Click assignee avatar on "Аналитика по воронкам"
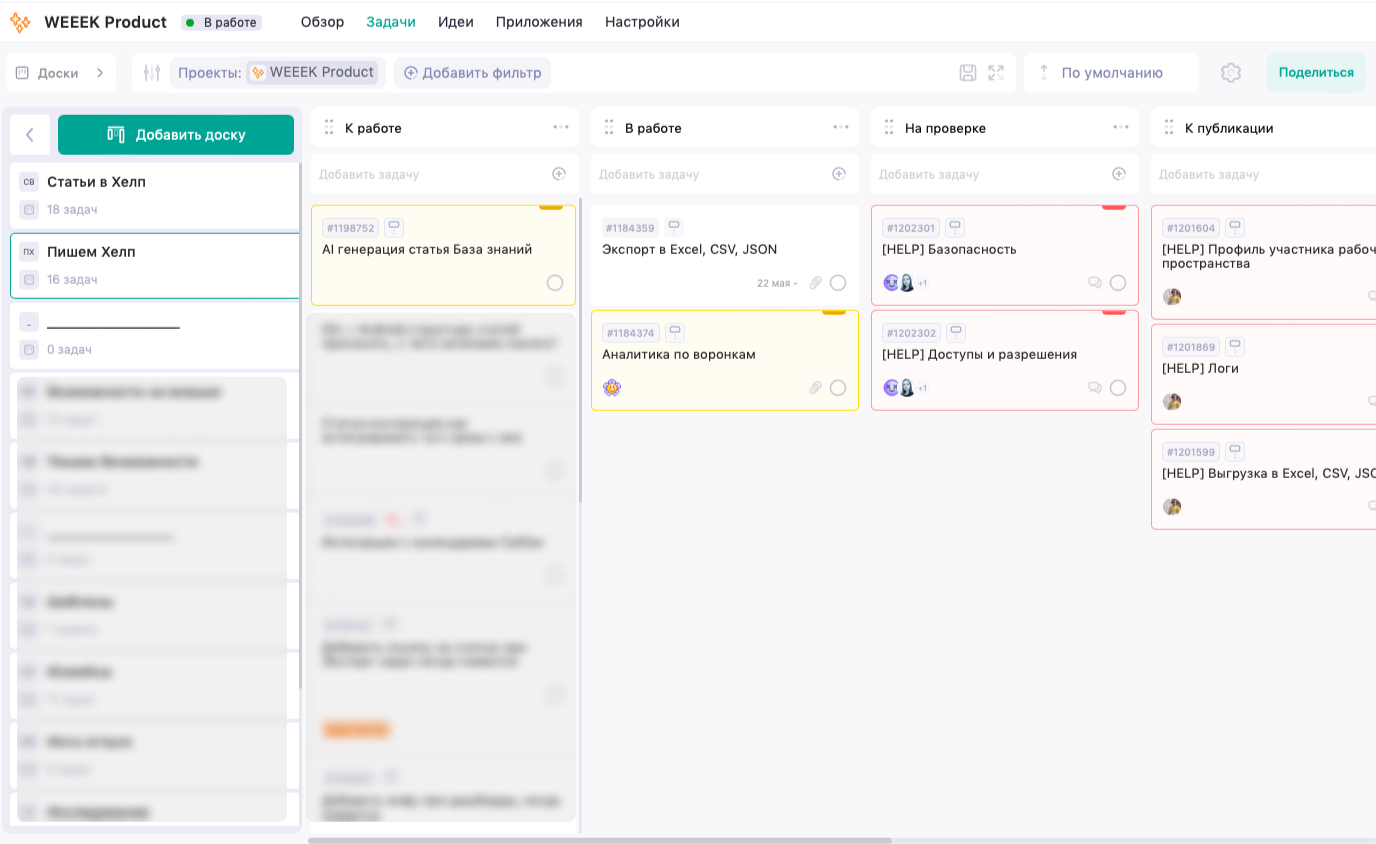The image size is (1376, 844). pyautogui.click(x=612, y=387)
